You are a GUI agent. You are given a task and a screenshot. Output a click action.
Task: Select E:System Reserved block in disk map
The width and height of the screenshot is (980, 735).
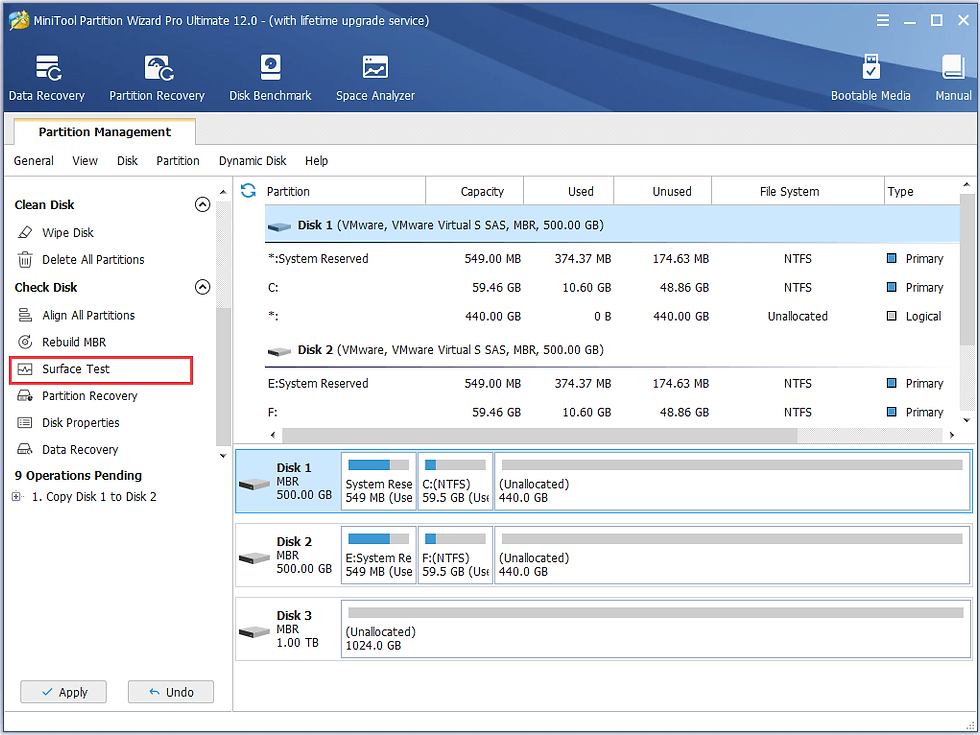click(379, 555)
